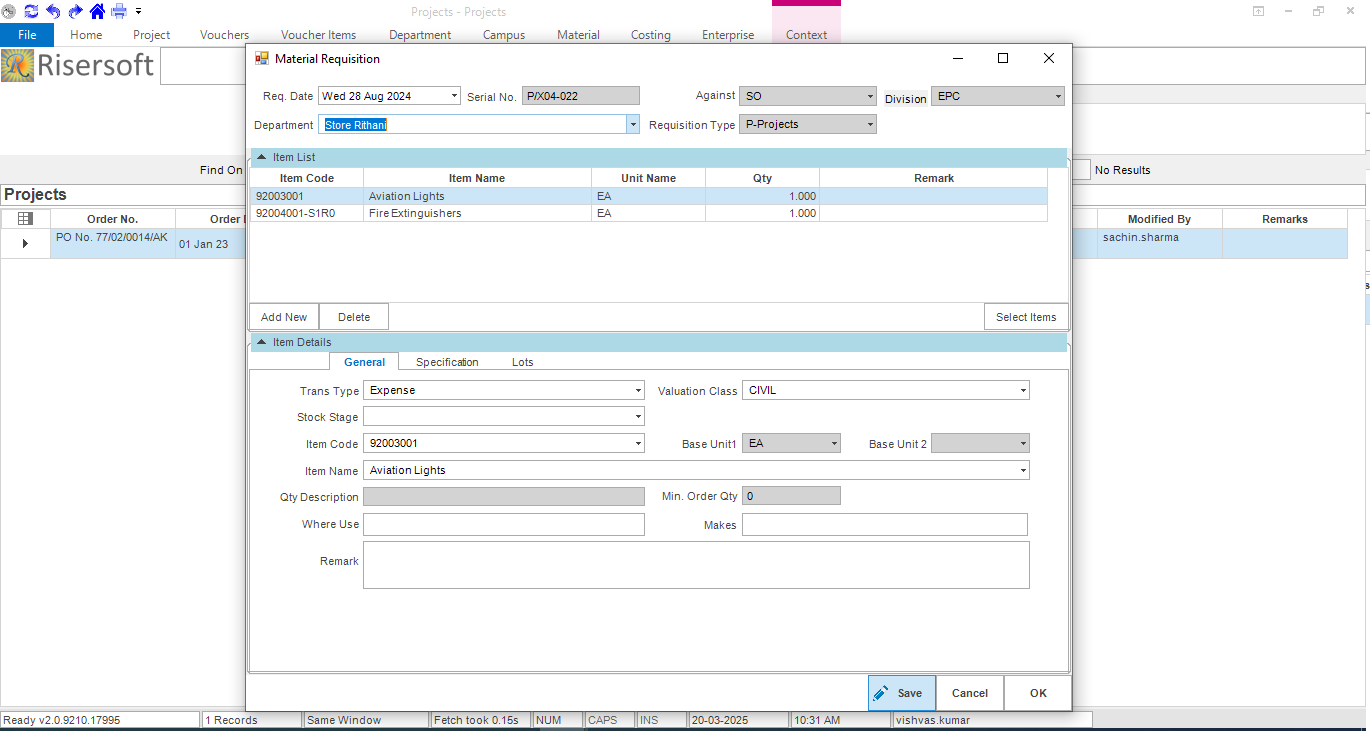Open the Material ribbon tab
The height and width of the screenshot is (731, 1370).
point(578,34)
